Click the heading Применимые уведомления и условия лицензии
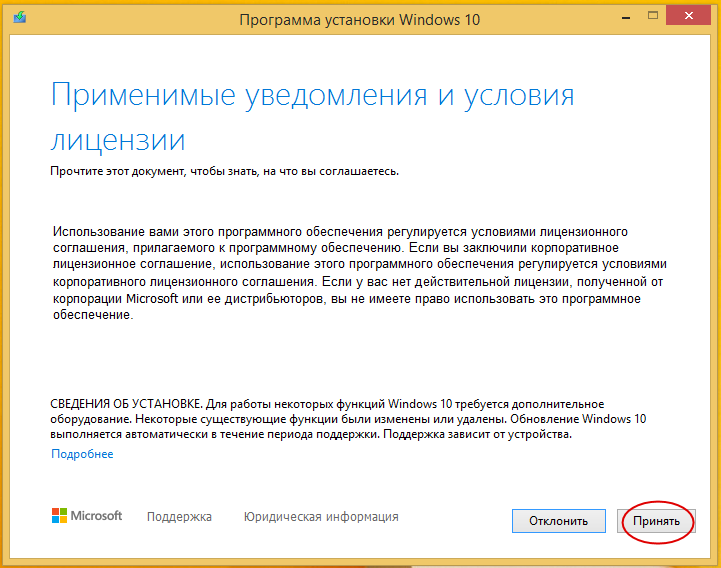This screenshot has width=721, height=568. point(313,117)
